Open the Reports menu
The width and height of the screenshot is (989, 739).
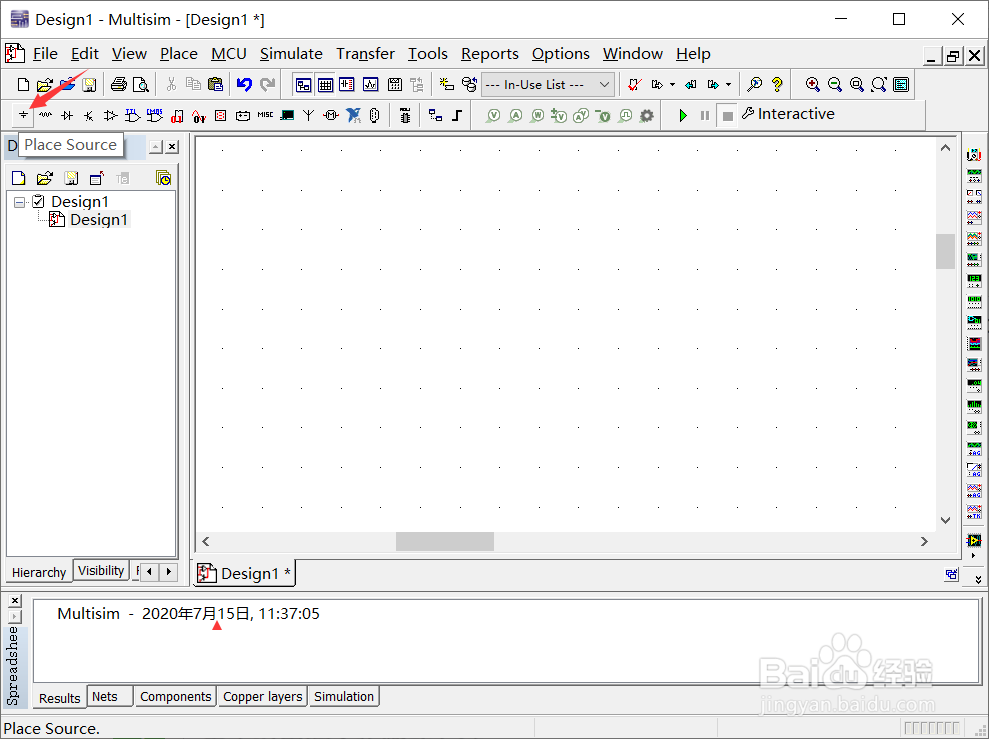pos(490,54)
